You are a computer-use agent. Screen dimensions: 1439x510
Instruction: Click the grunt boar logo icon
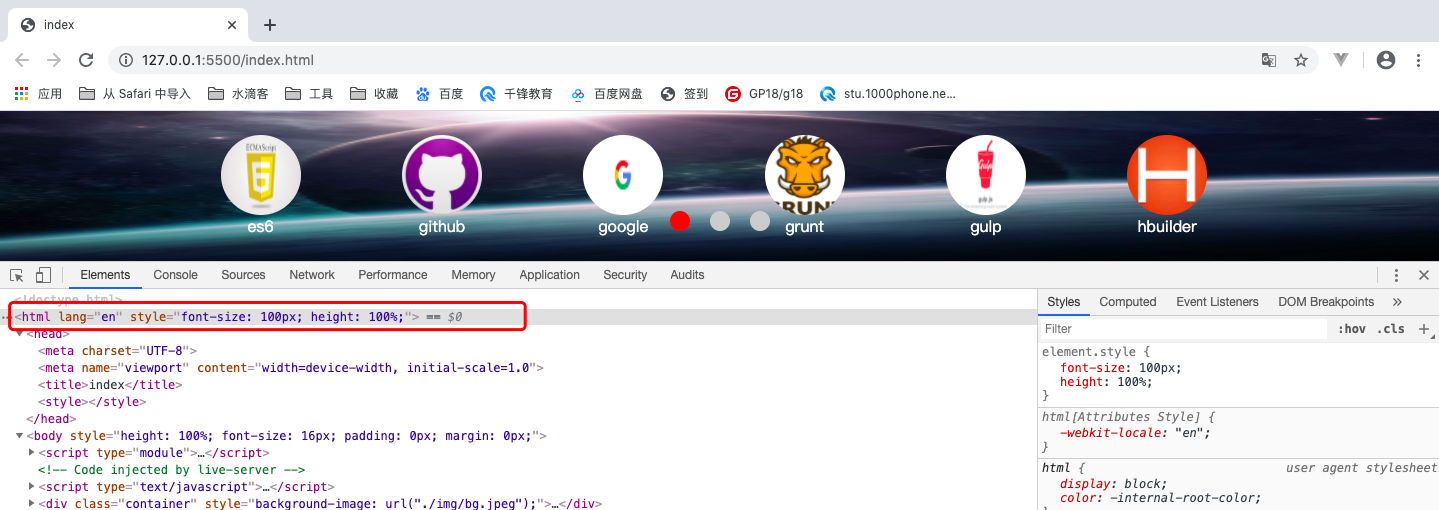pos(804,175)
